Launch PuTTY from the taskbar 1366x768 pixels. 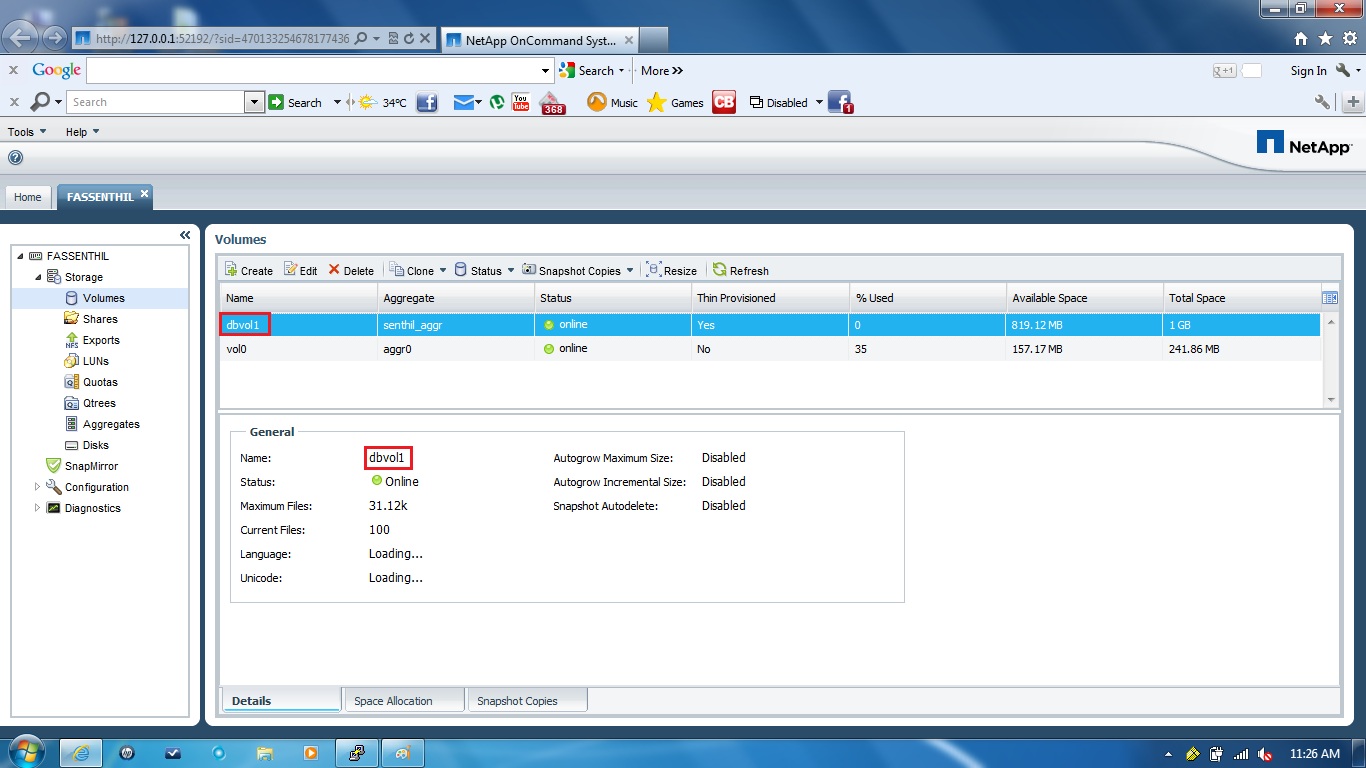click(x=357, y=753)
